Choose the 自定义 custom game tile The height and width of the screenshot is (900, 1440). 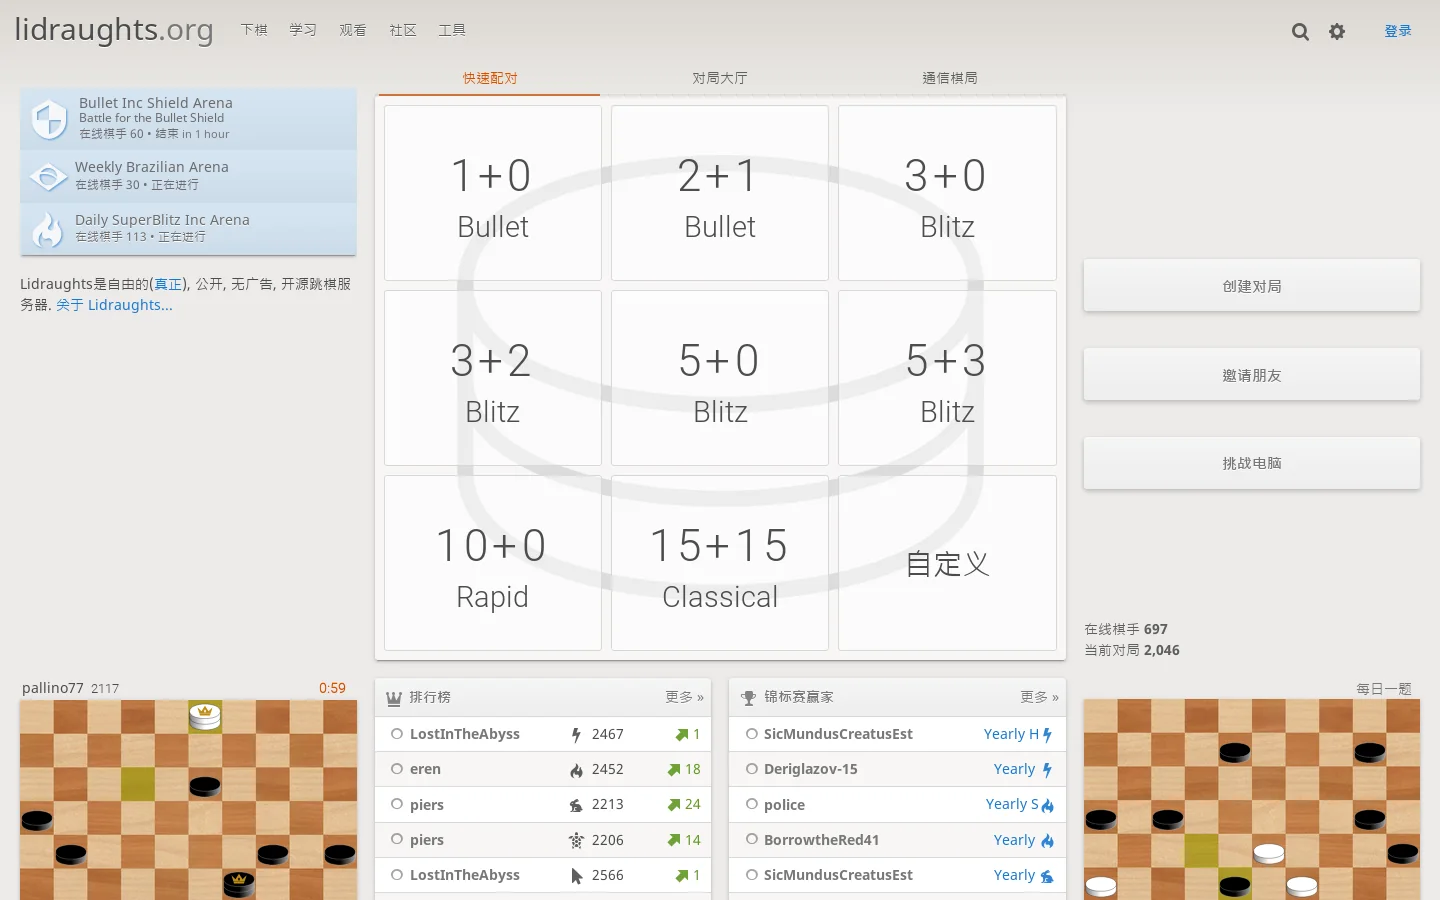[x=947, y=563]
